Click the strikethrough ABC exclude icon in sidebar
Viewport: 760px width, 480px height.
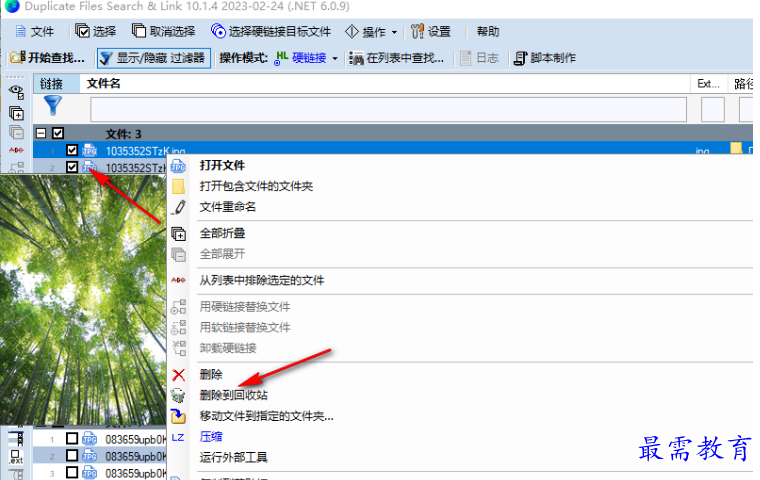16,150
